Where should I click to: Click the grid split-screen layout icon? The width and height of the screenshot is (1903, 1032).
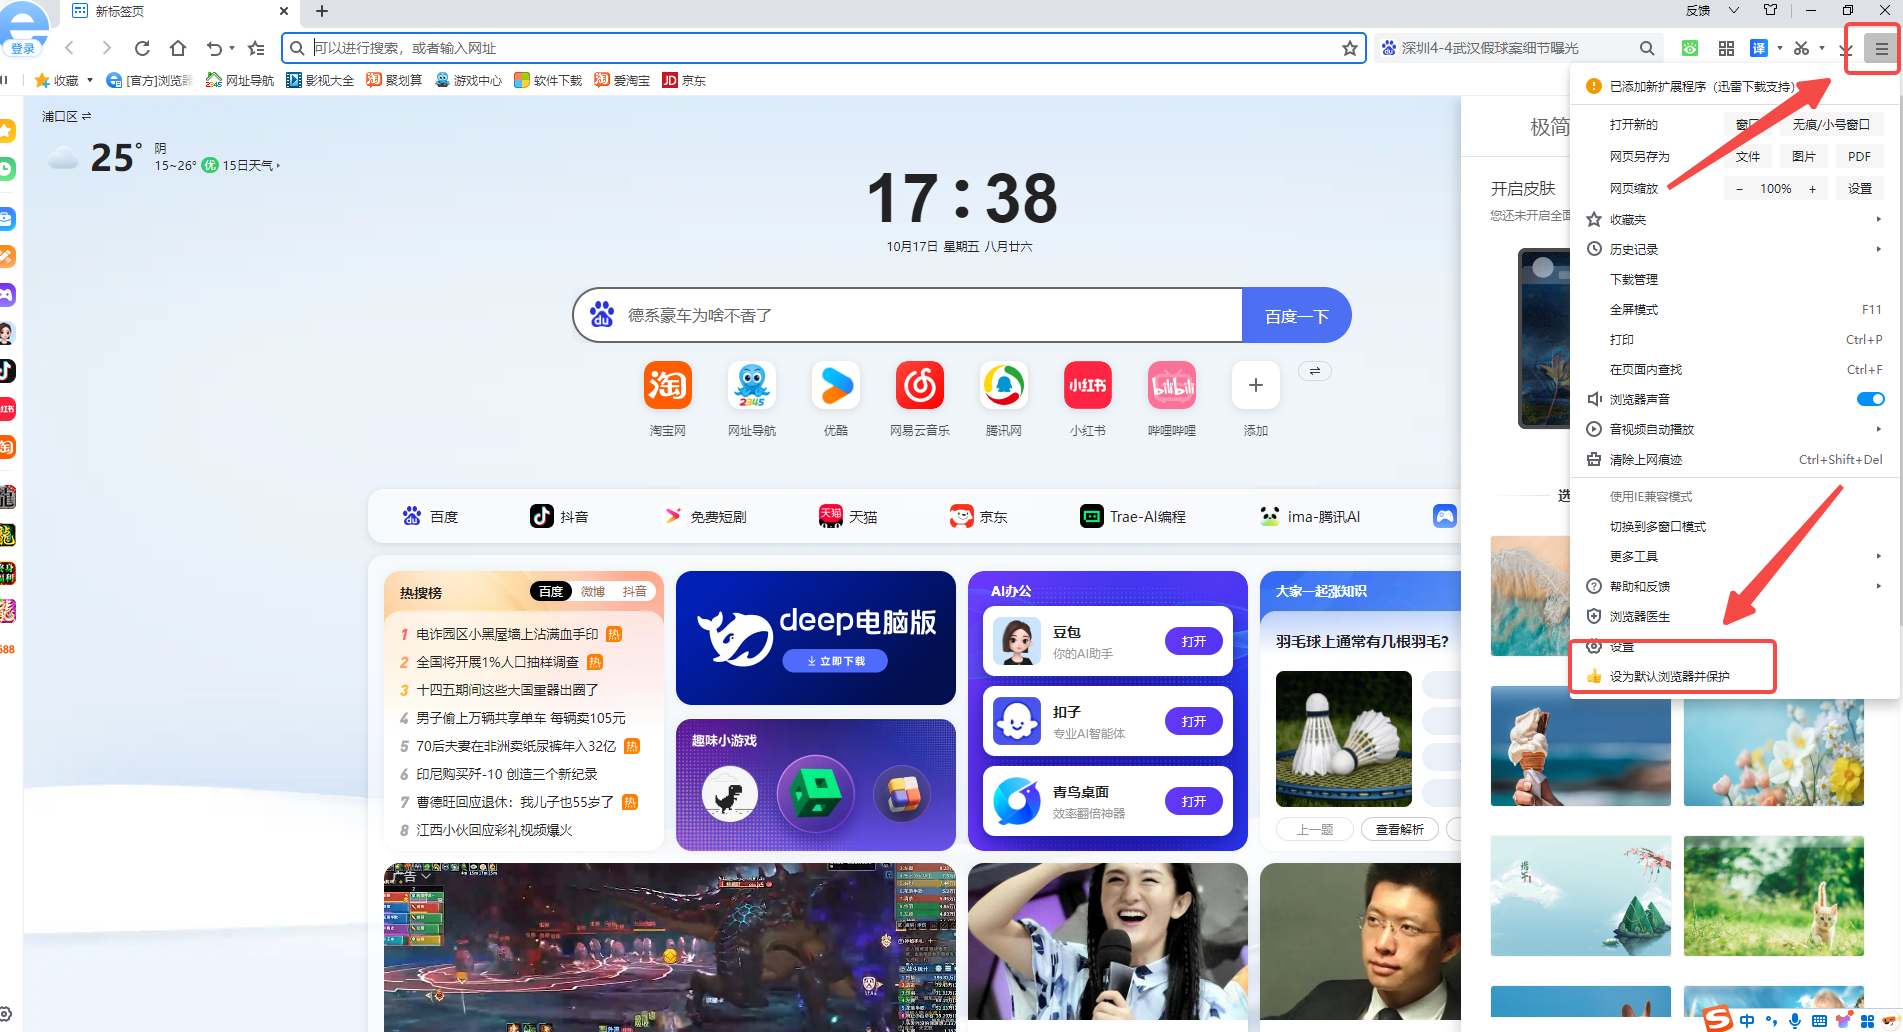click(1726, 47)
